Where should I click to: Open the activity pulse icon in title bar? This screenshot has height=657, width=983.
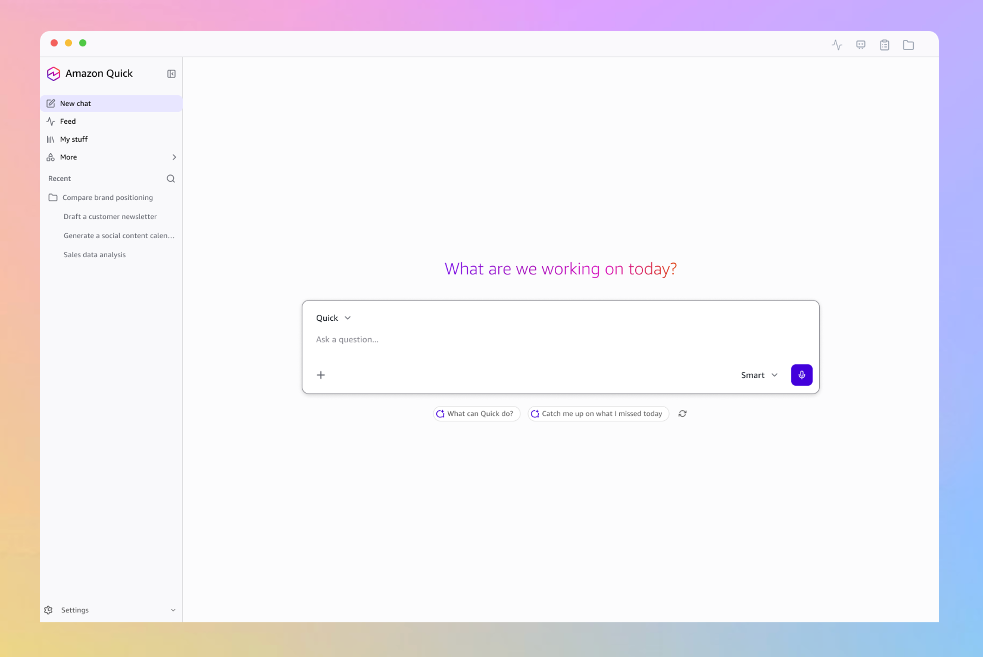tap(837, 45)
